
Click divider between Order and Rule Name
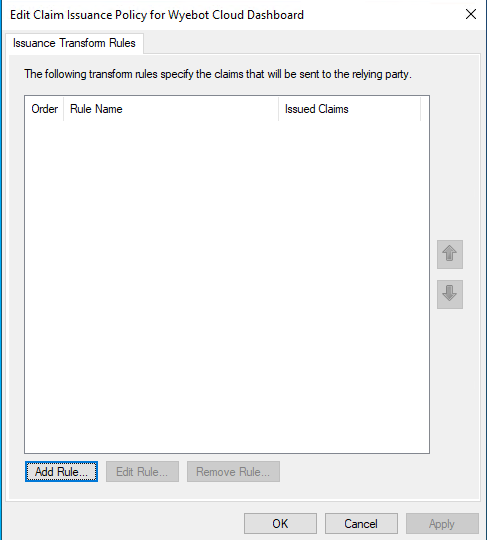pyautogui.click(x=64, y=109)
